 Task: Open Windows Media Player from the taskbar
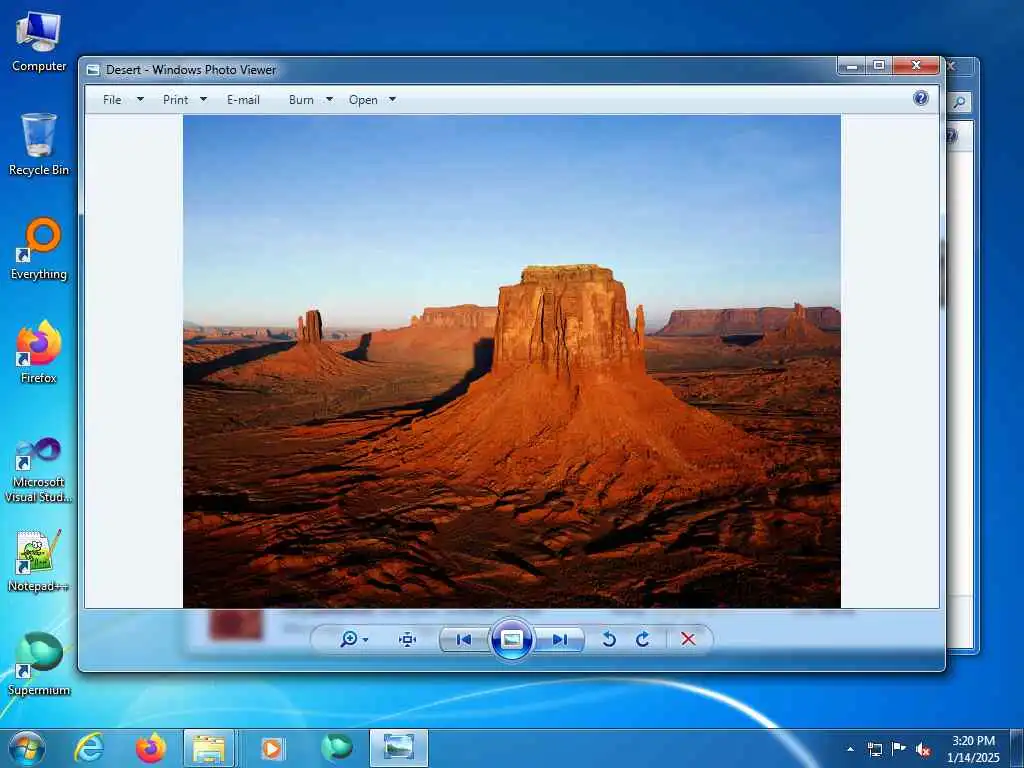pos(271,748)
